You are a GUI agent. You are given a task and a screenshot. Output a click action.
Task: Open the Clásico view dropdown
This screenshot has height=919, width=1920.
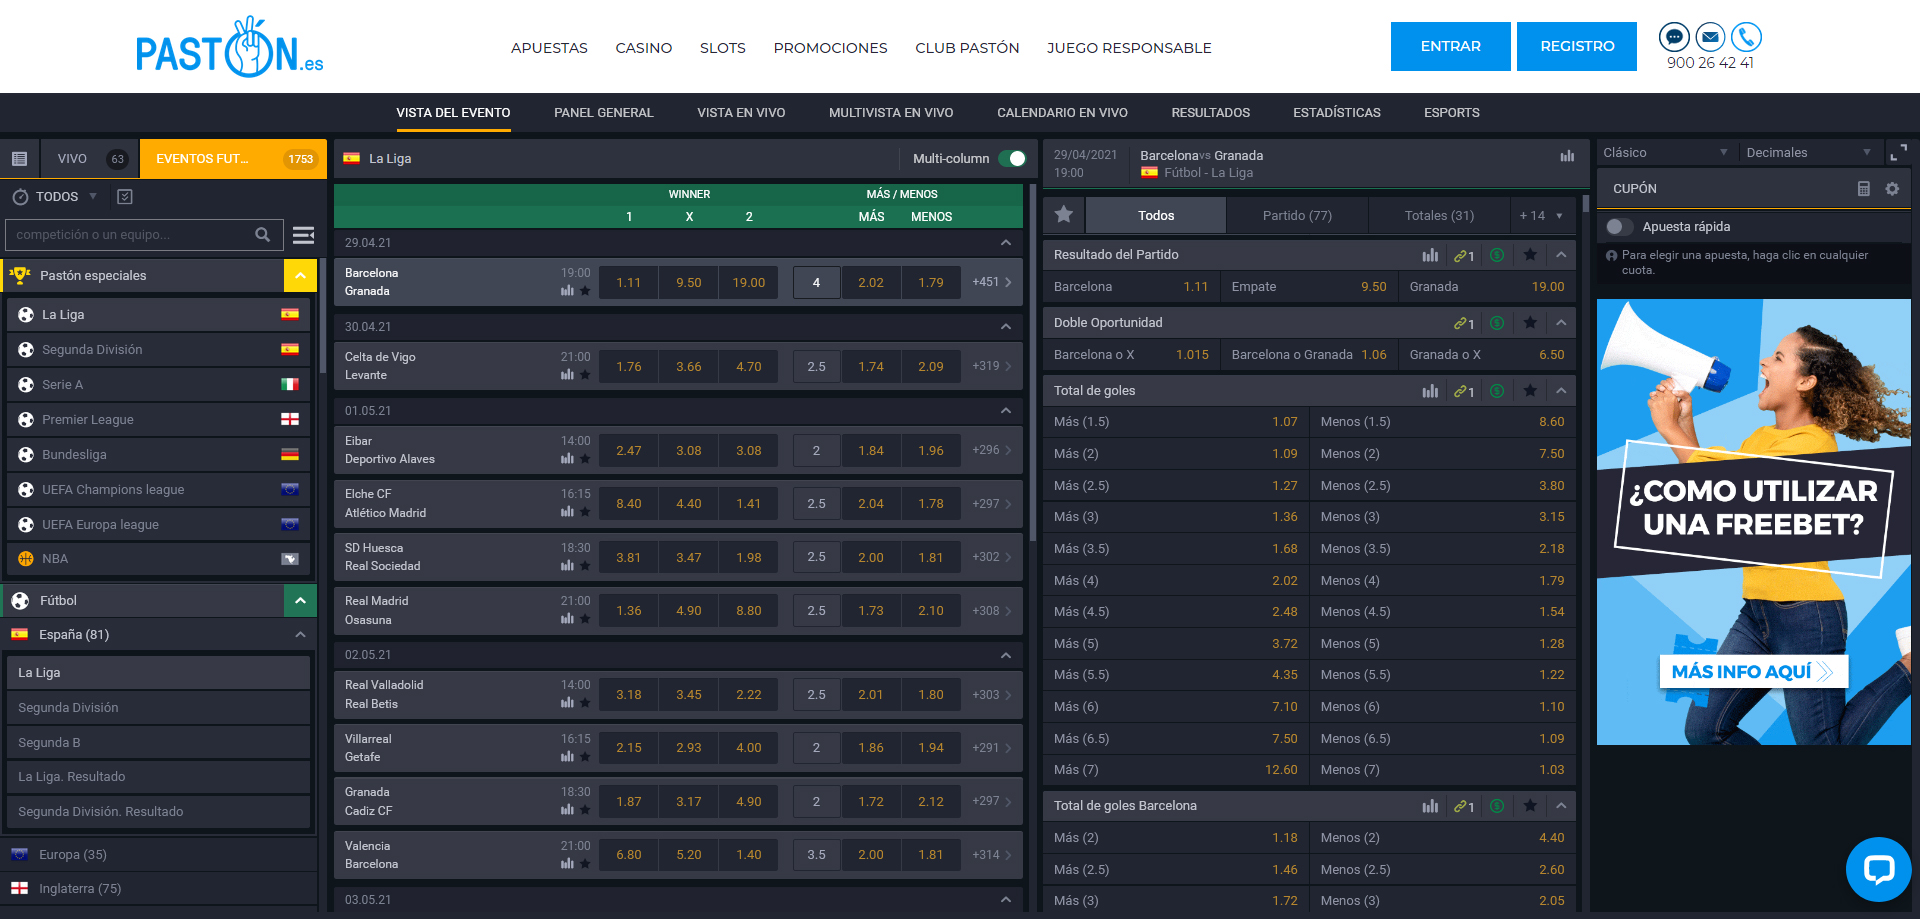point(1666,153)
